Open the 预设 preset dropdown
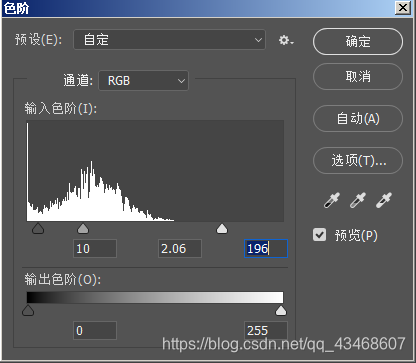This screenshot has width=416, height=363. coord(169,40)
